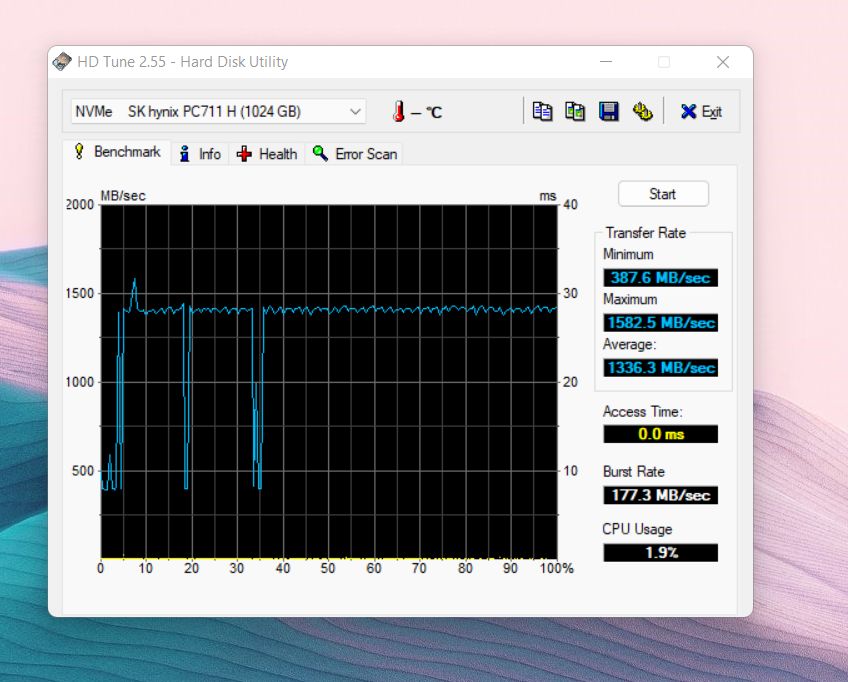This screenshot has width=848, height=682.
Task: Close the HD Tune window
Action: (723, 62)
